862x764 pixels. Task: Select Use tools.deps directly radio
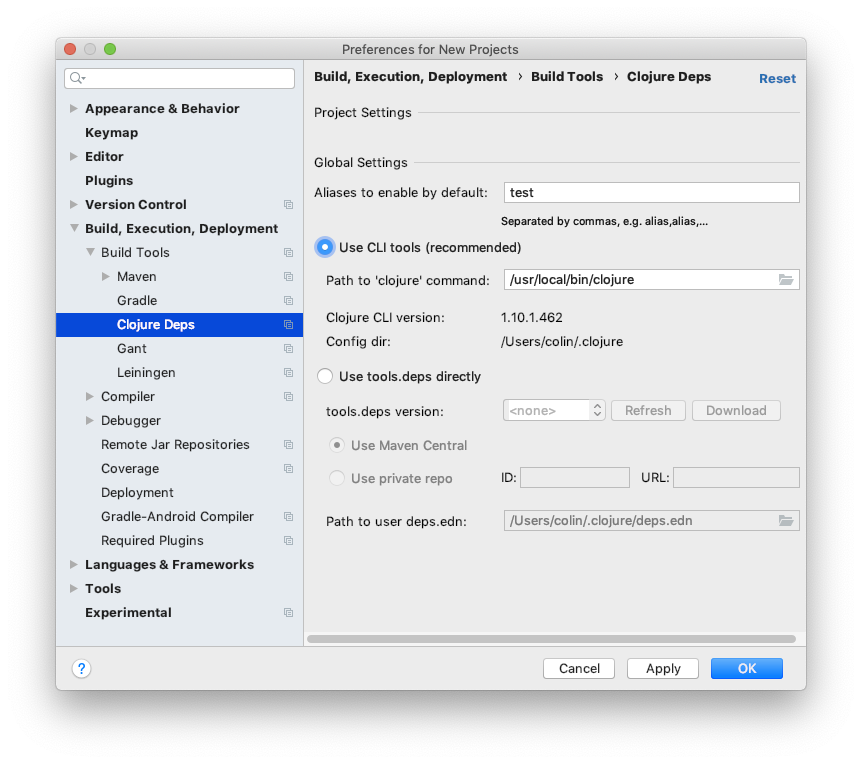point(325,377)
